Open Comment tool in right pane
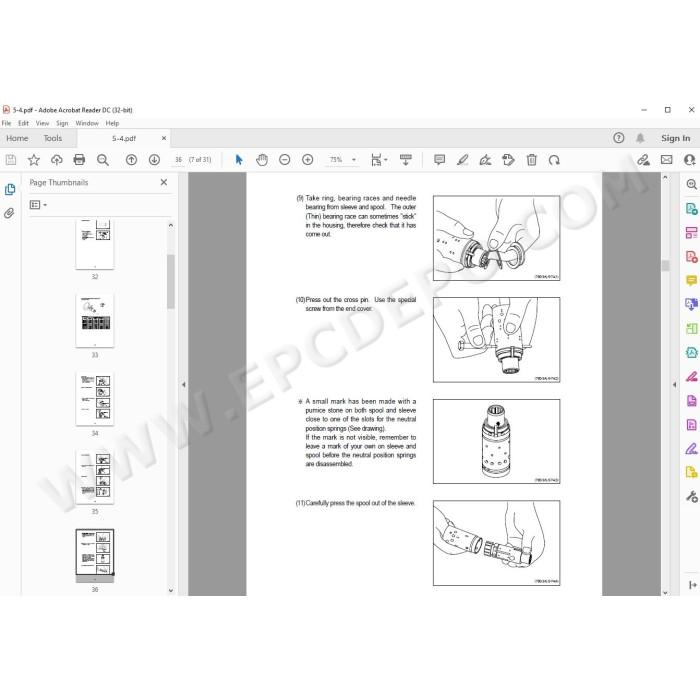Viewport: 700px width, 700px height. 692,280
